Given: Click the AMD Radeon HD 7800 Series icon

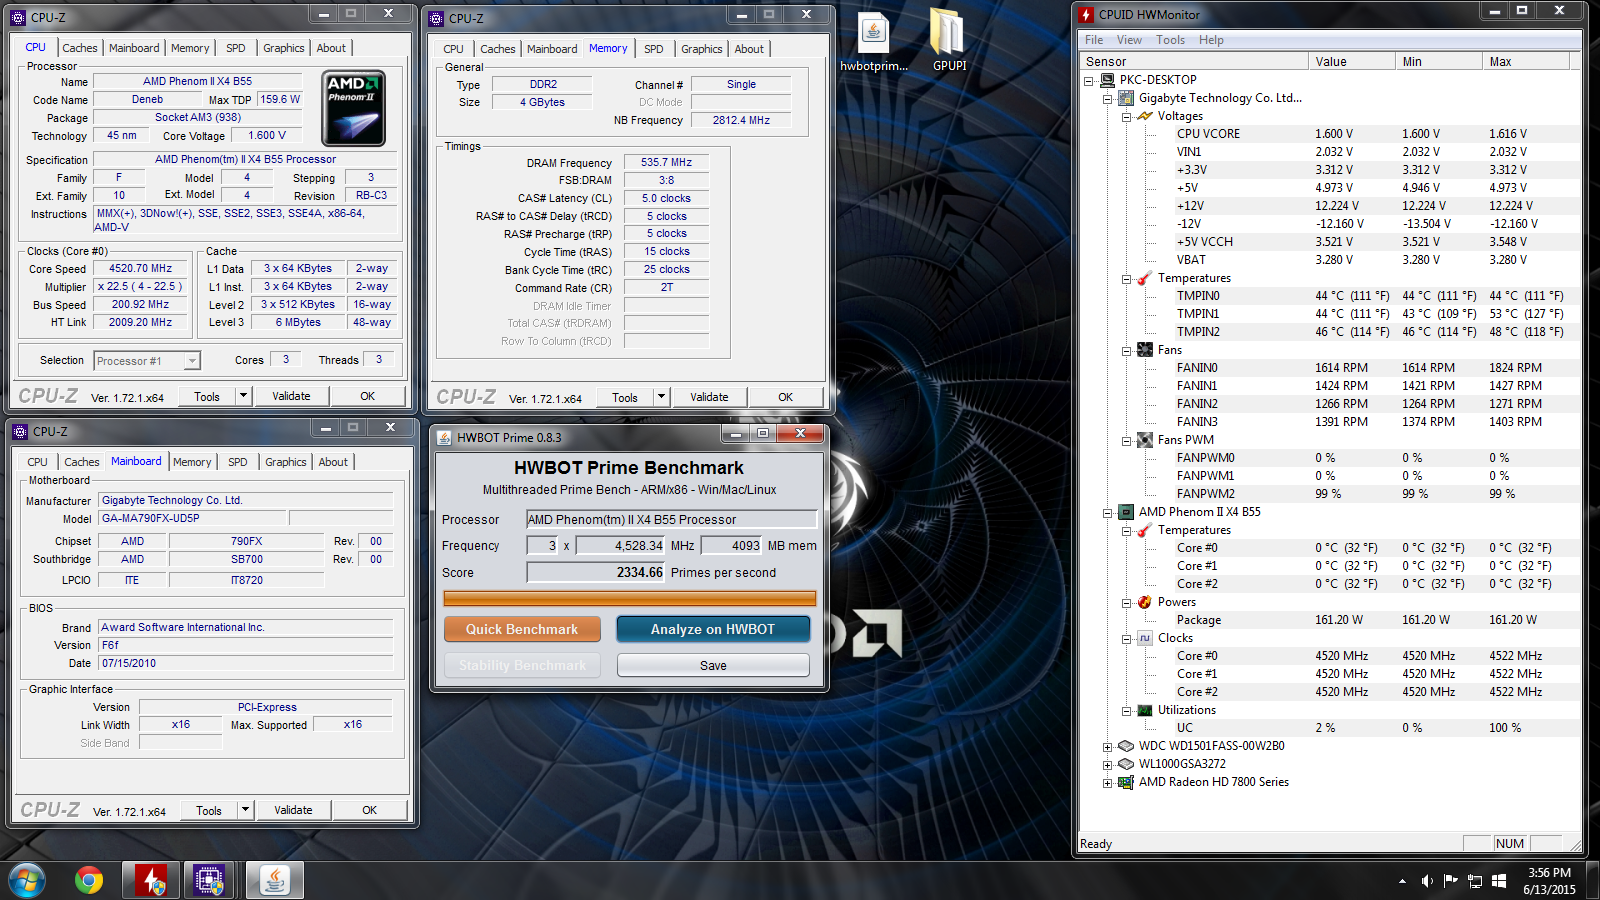Looking at the screenshot, I should point(1126,782).
